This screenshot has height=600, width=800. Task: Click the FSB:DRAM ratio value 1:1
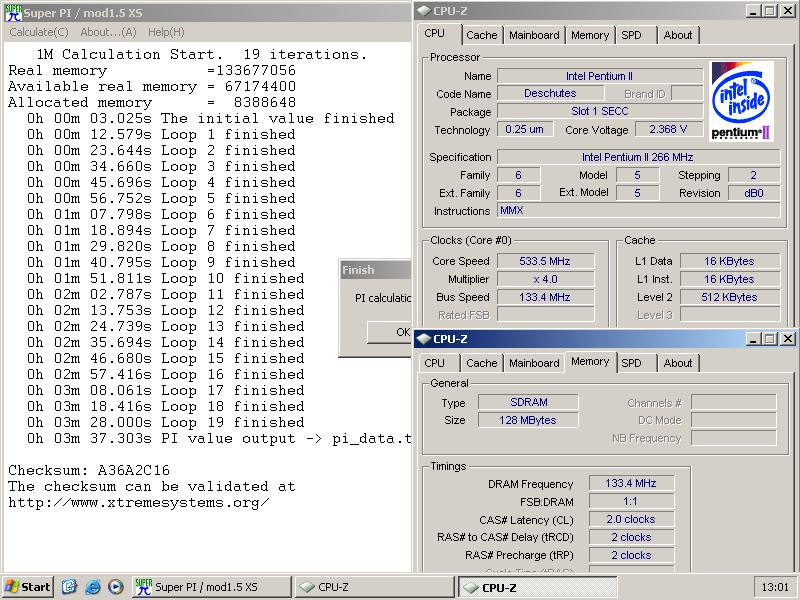click(x=631, y=502)
